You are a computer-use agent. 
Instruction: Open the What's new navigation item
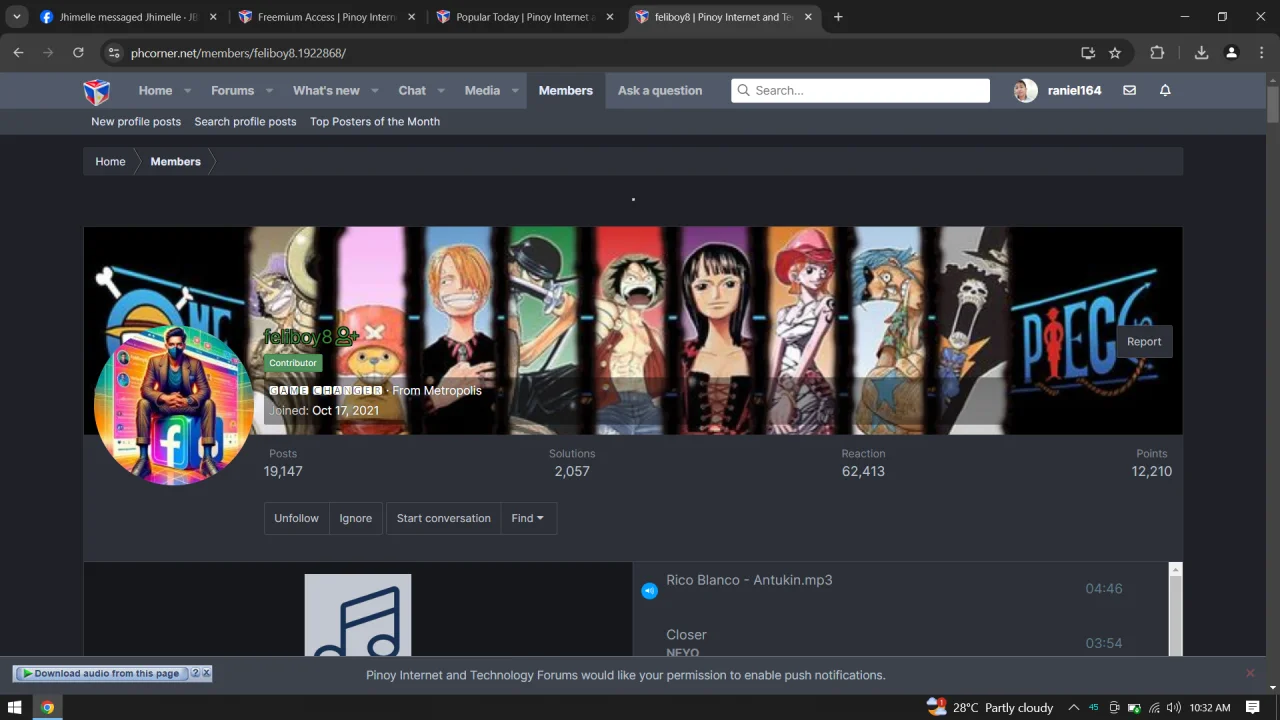pyautogui.click(x=326, y=90)
